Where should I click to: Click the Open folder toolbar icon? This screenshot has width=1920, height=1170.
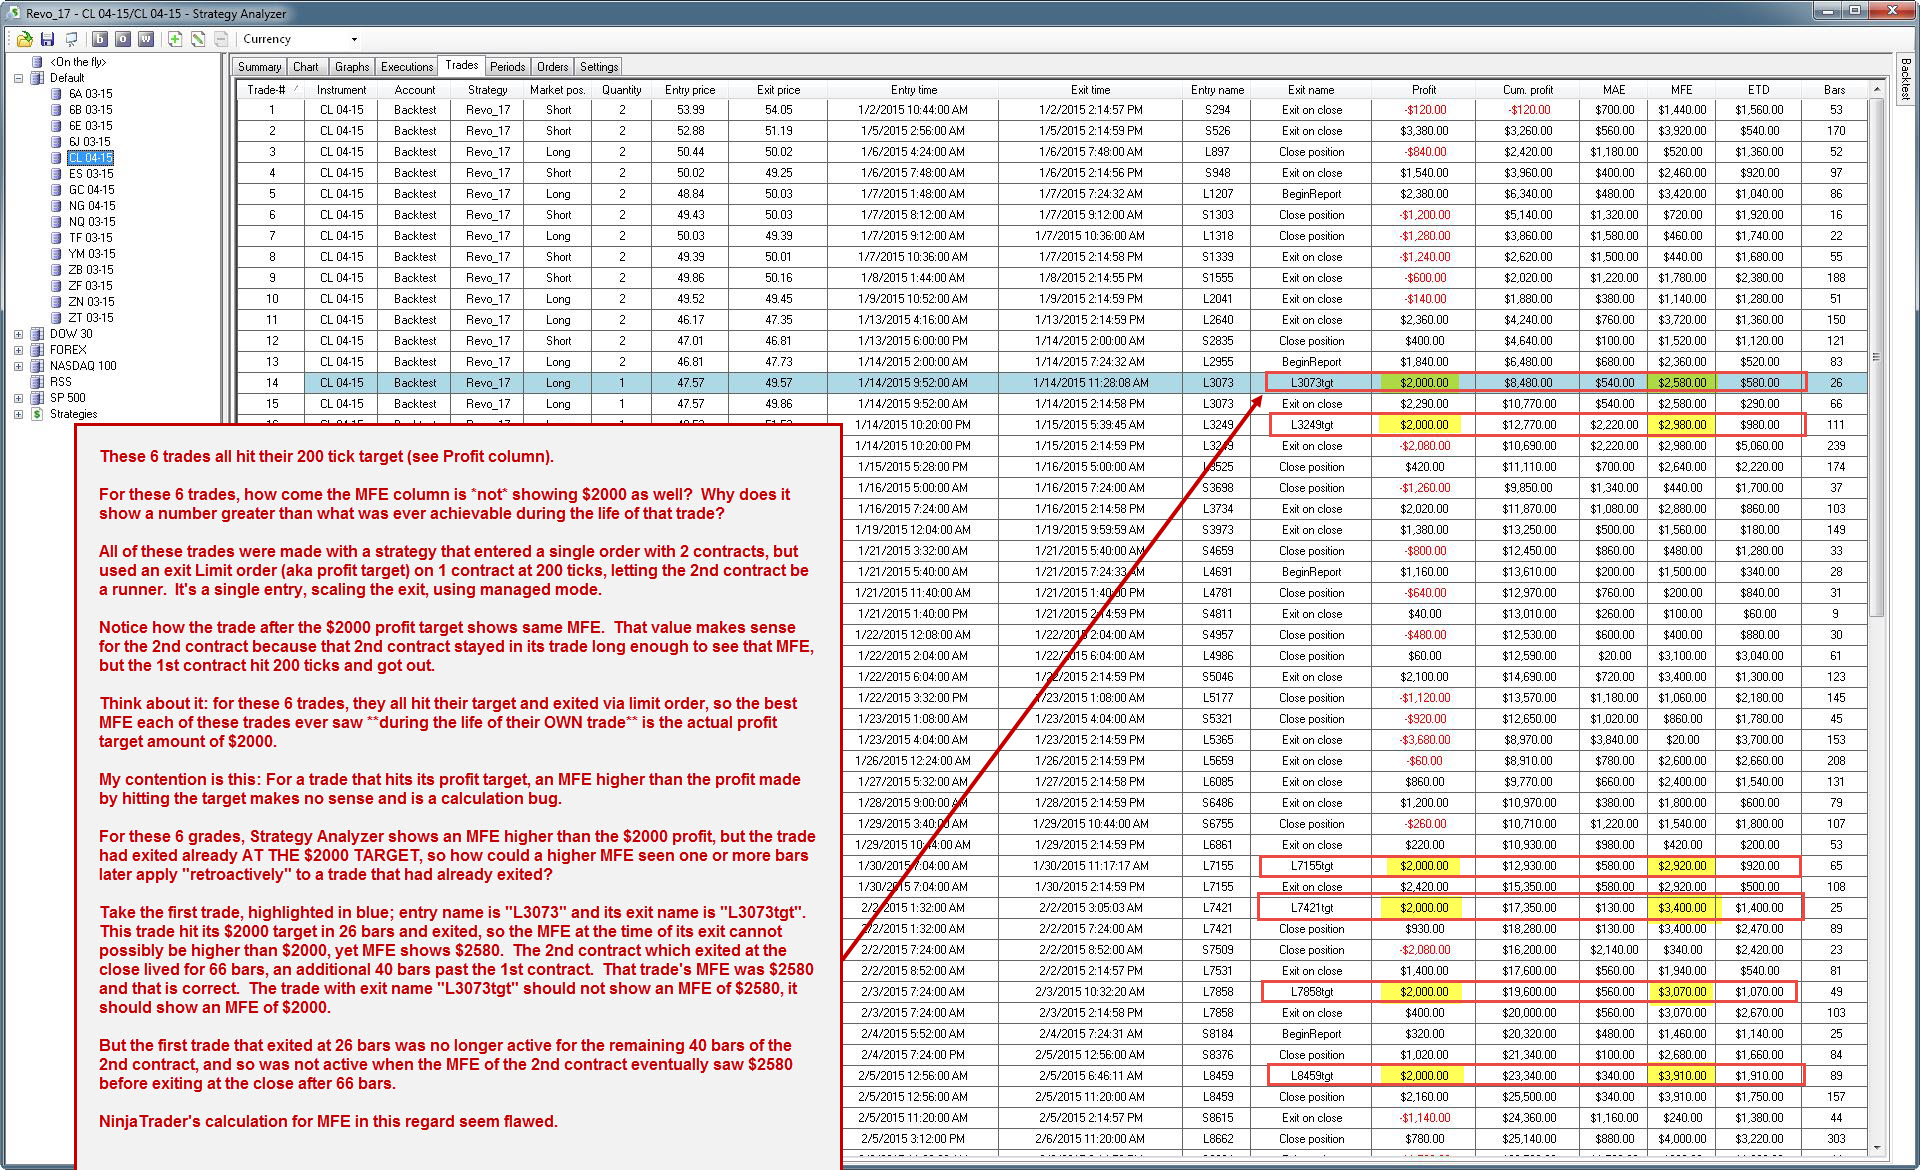(x=24, y=39)
